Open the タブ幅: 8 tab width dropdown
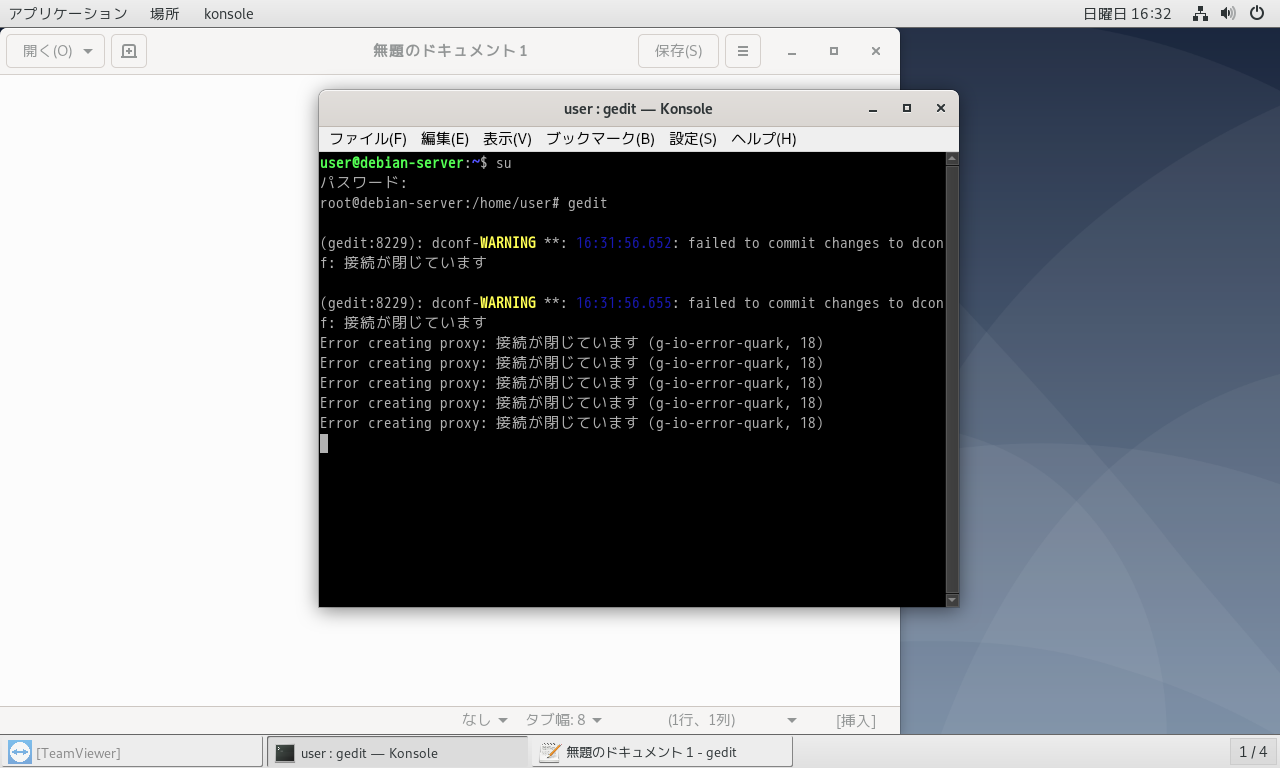Image resolution: width=1280 pixels, height=768 pixels. point(564,720)
